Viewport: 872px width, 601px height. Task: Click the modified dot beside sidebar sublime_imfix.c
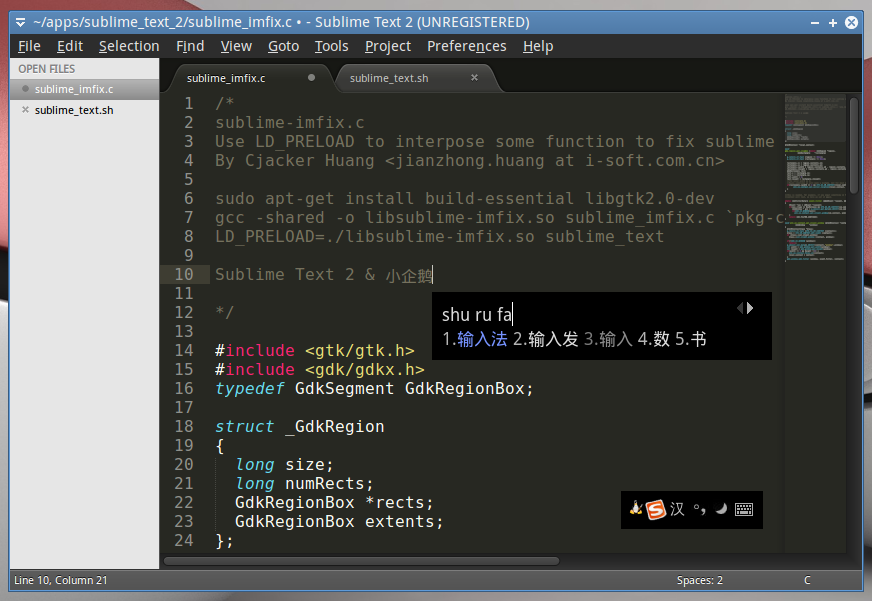(25, 88)
